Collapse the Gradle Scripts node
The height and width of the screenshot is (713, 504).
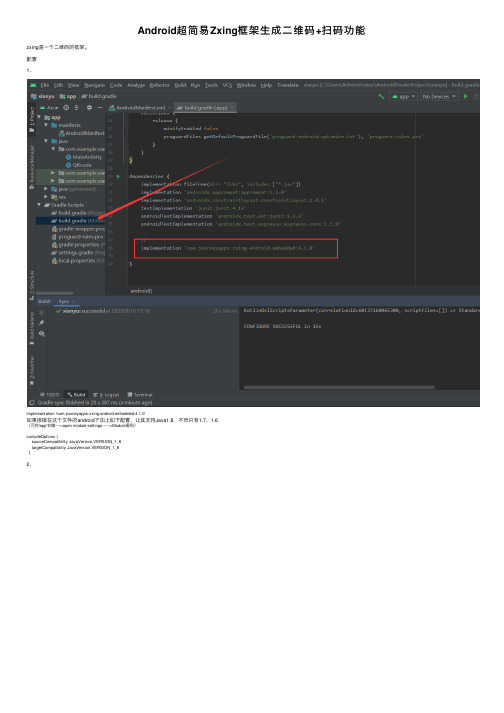(40, 205)
